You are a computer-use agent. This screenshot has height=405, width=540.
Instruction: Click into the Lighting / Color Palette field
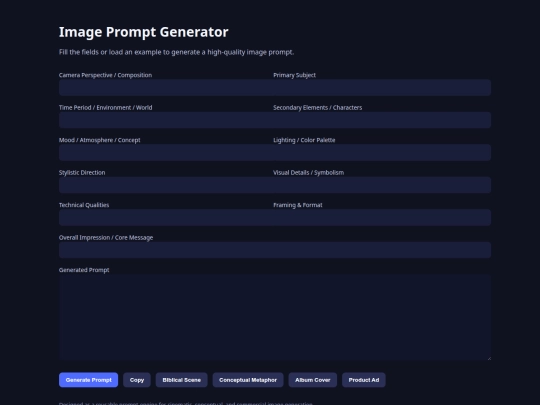point(382,153)
